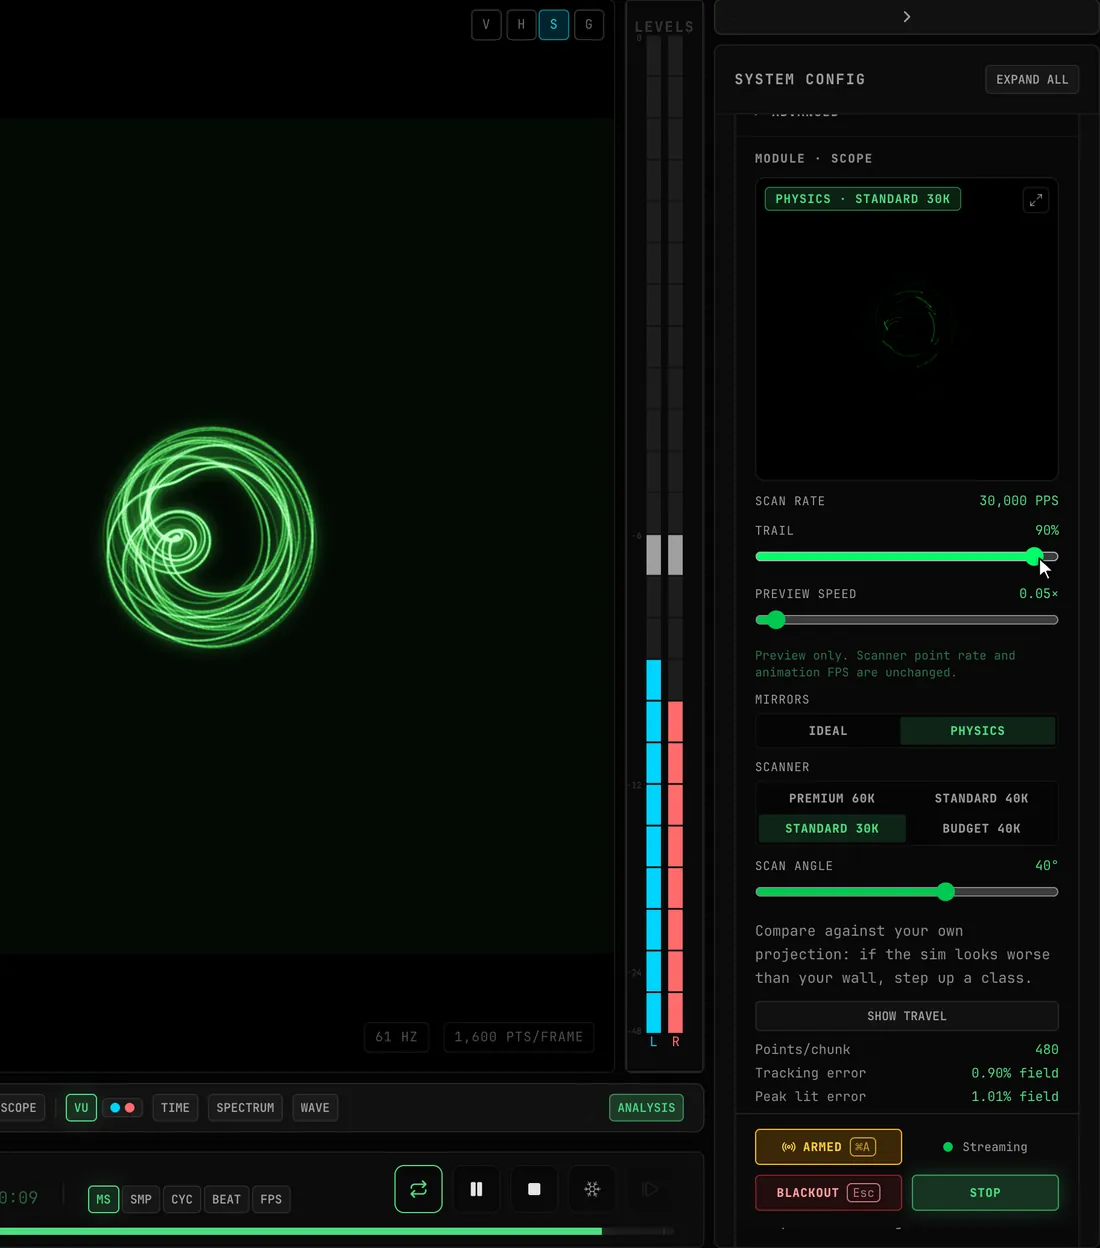Image resolution: width=1100 pixels, height=1248 pixels.
Task: Click the System Config title
Action: click(800, 79)
